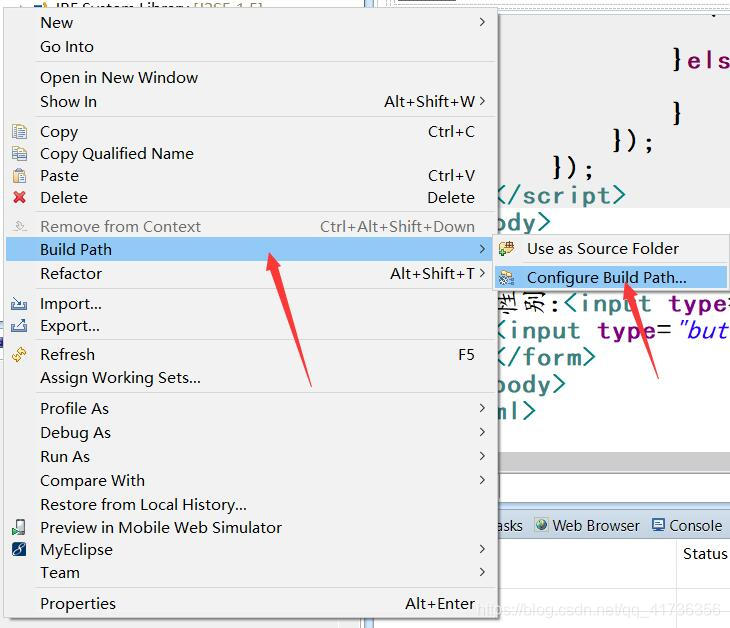Image resolution: width=730 pixels, height=628 pixels.
Task: Expand the Profile As submenu arrow
Action: 482,408
